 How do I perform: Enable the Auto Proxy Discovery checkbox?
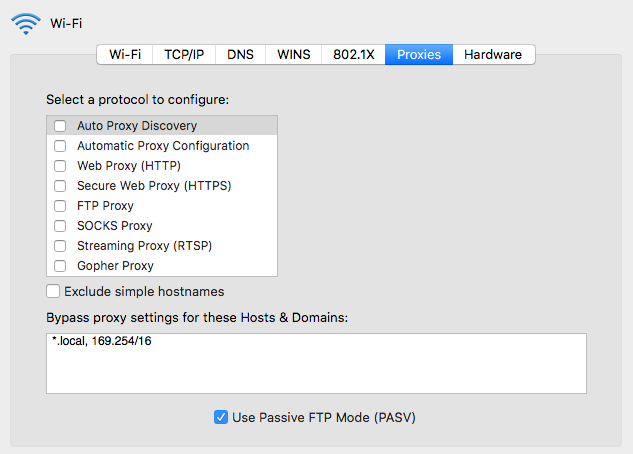pos(61,126)
